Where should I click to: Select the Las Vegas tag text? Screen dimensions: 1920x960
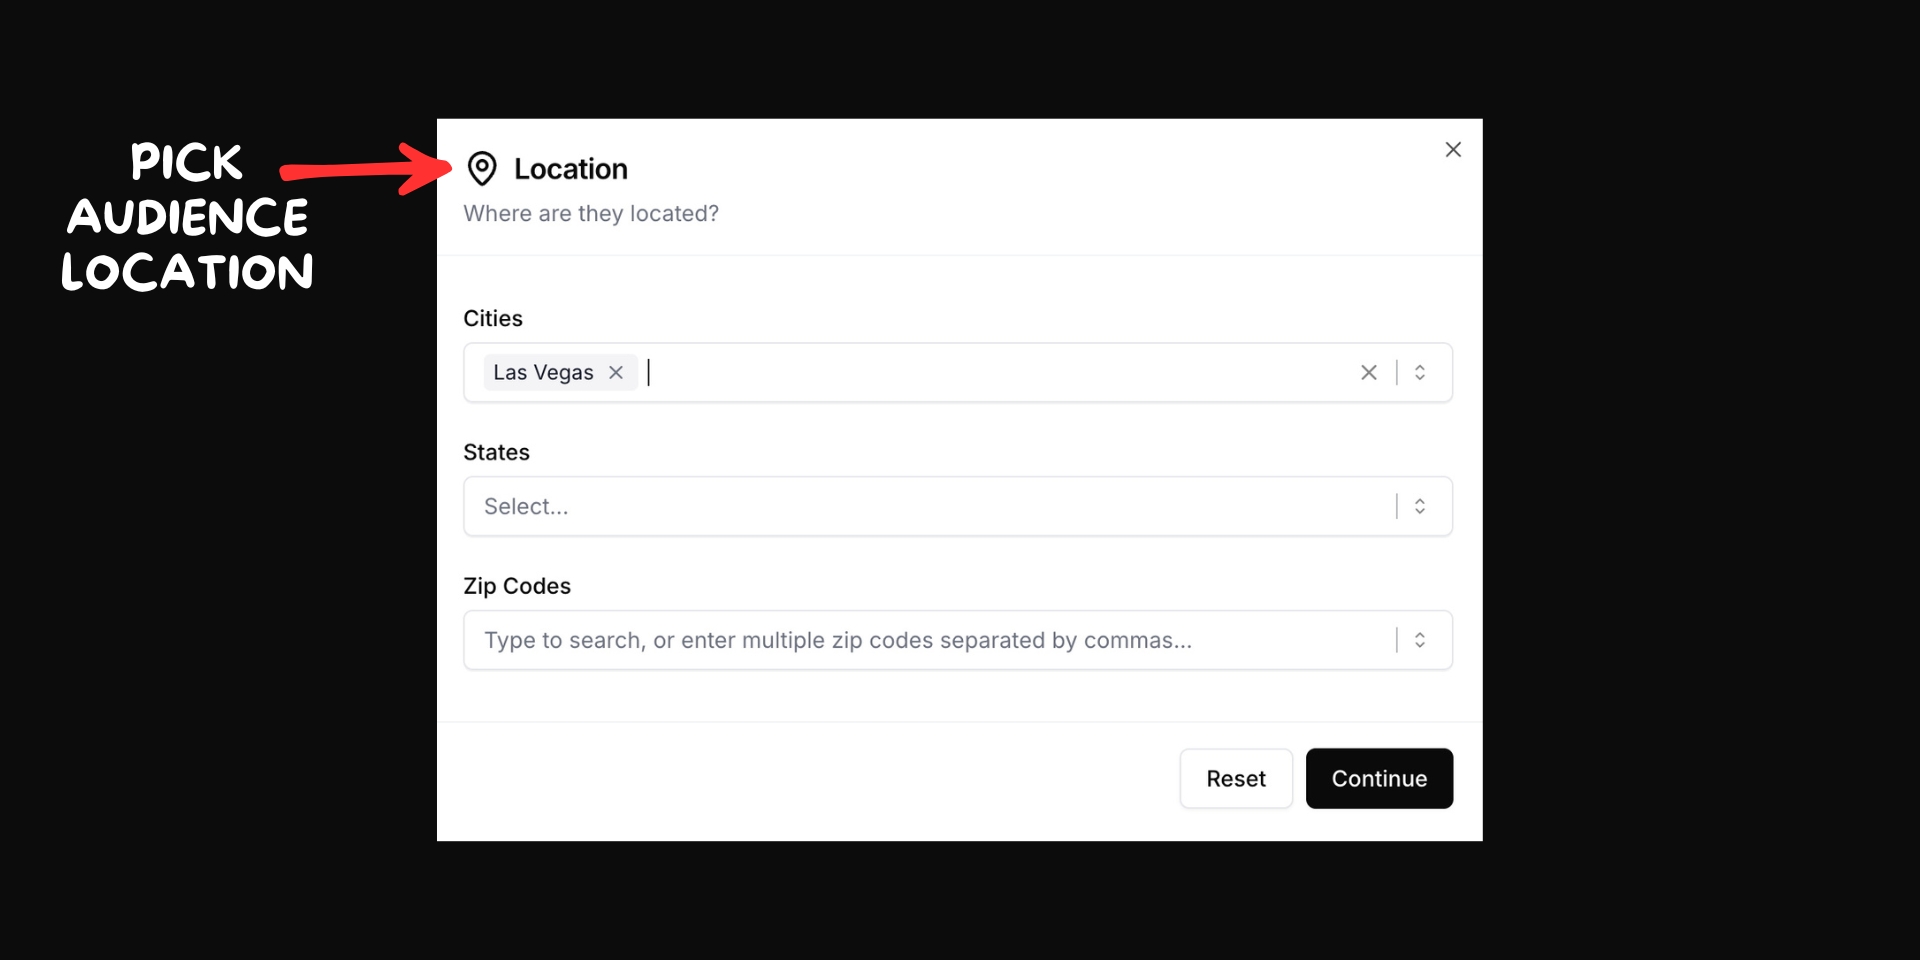(x=543, y=371)
